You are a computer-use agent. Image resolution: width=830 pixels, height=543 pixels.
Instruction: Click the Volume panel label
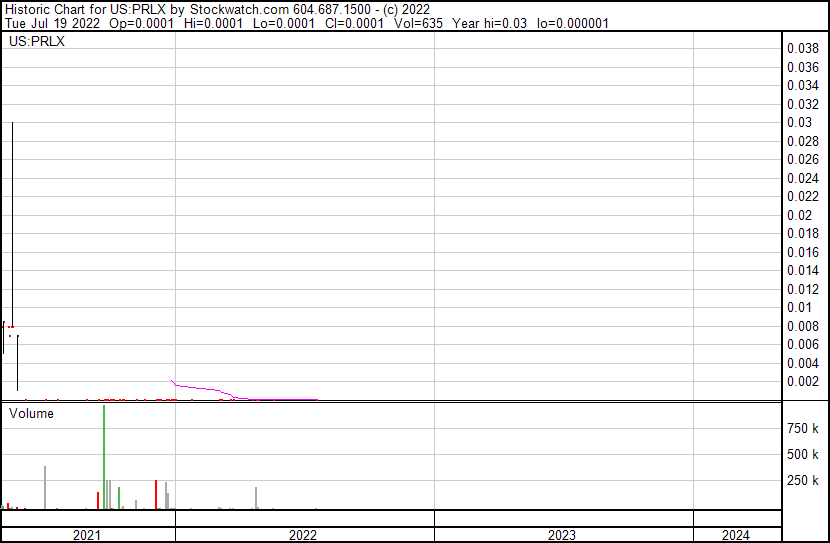tap(31, 413)
